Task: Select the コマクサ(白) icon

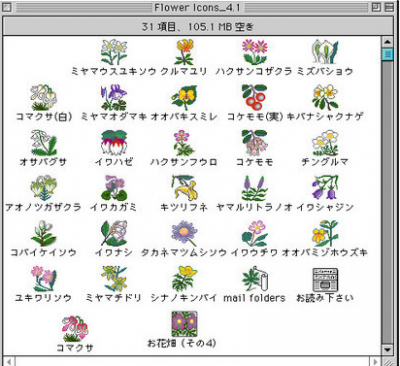Action: (43, 97)
